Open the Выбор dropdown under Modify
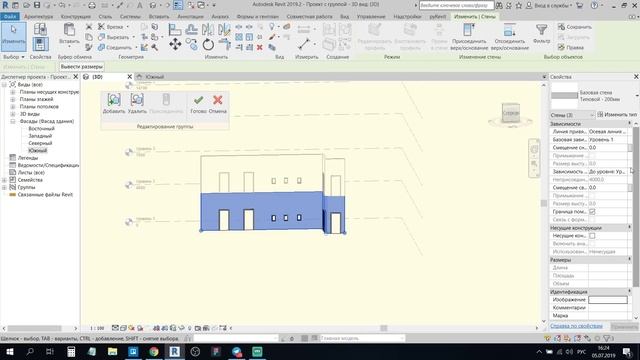The image size is (640, 360). pos(13,57)
